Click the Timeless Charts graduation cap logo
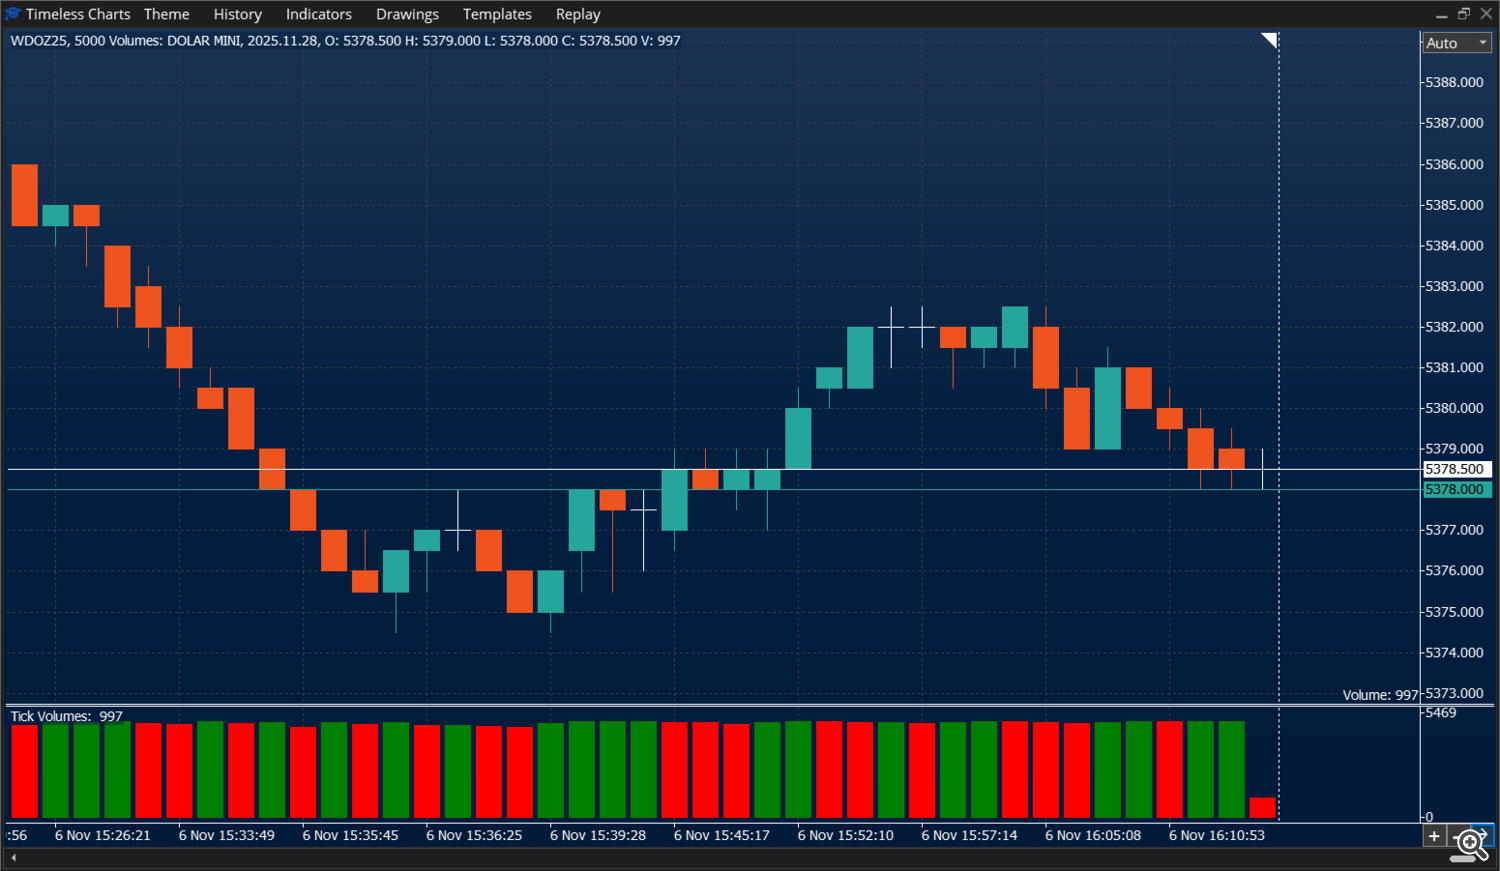1500x871 pixels. click(13, 13)
